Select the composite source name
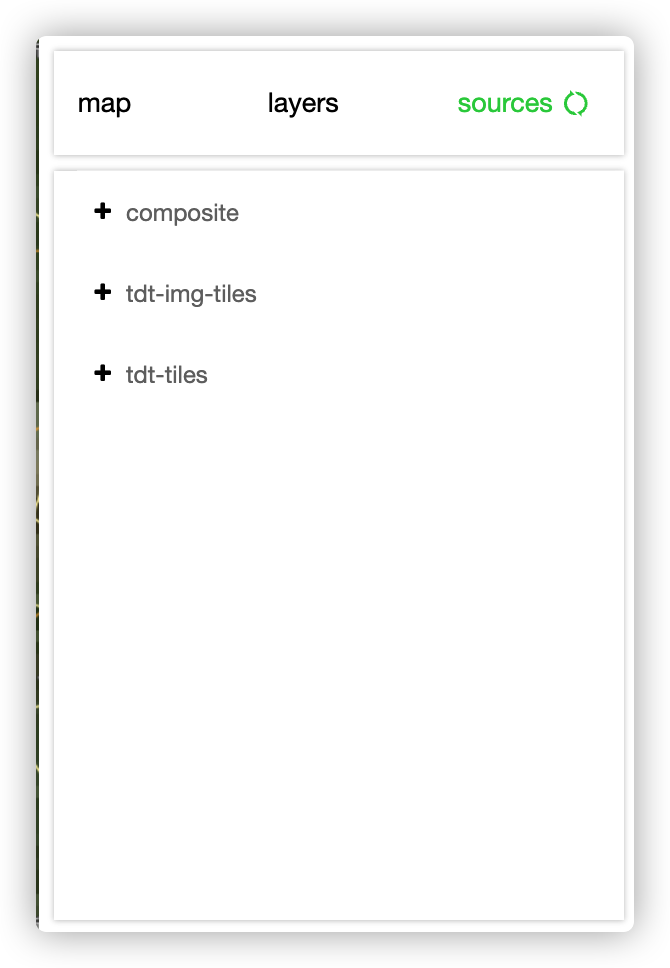 click(x=182, y=213)
